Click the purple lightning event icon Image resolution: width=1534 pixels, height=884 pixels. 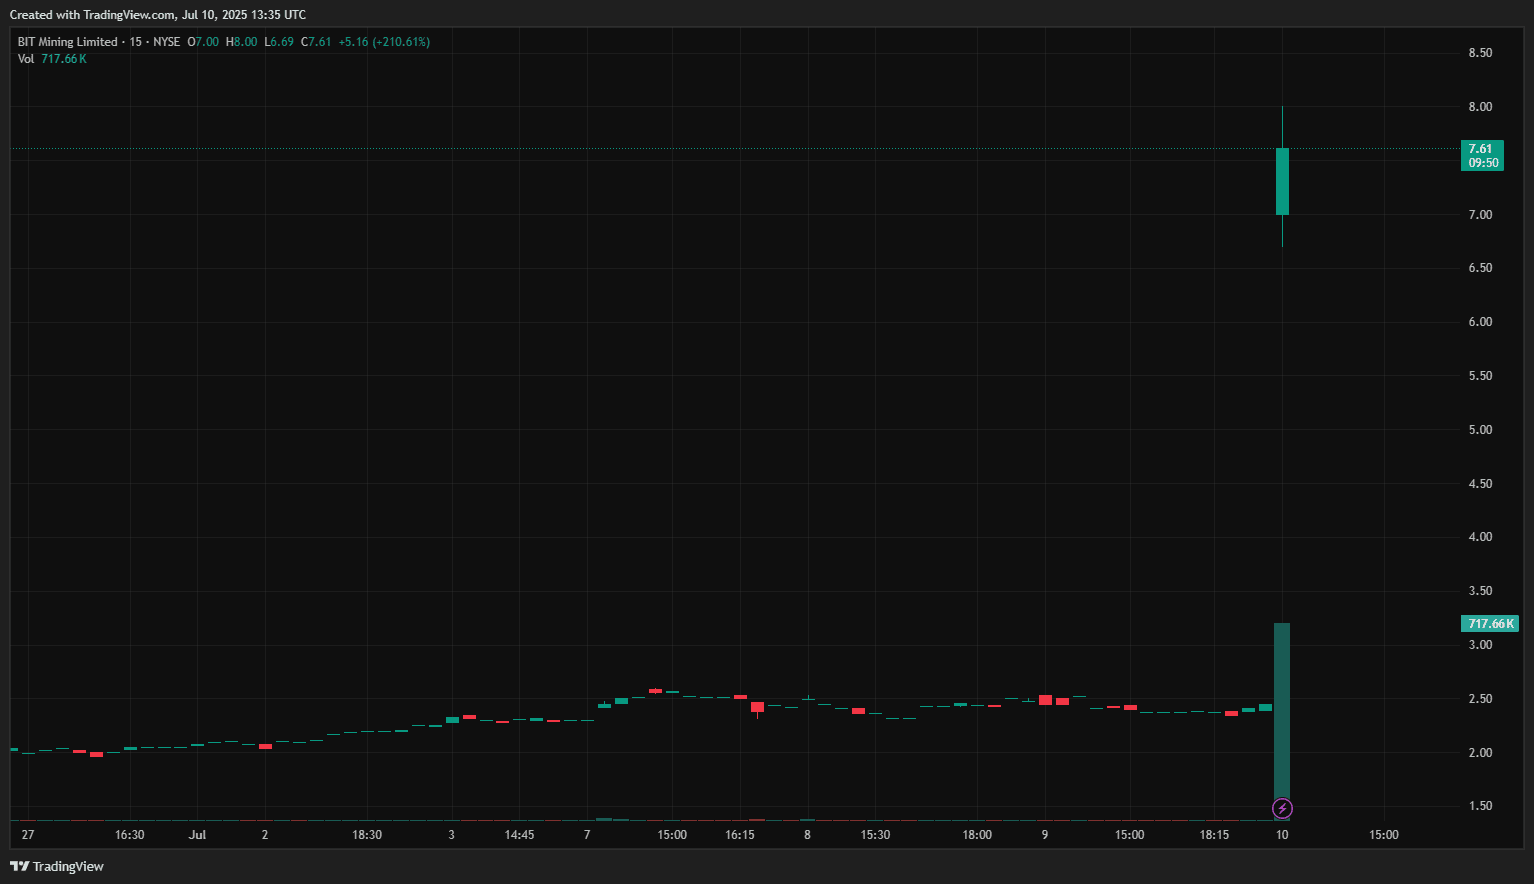click(1282, 808)
